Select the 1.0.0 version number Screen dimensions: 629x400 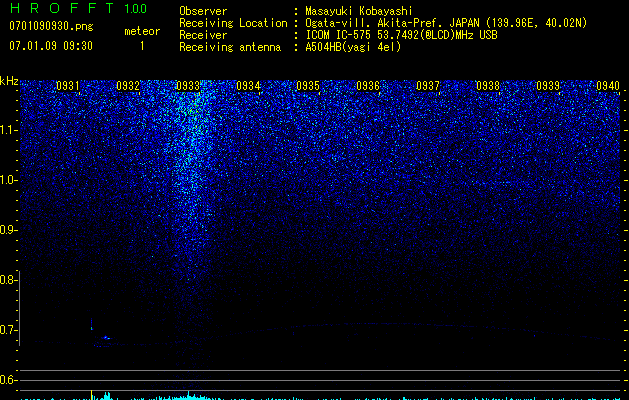136,9
